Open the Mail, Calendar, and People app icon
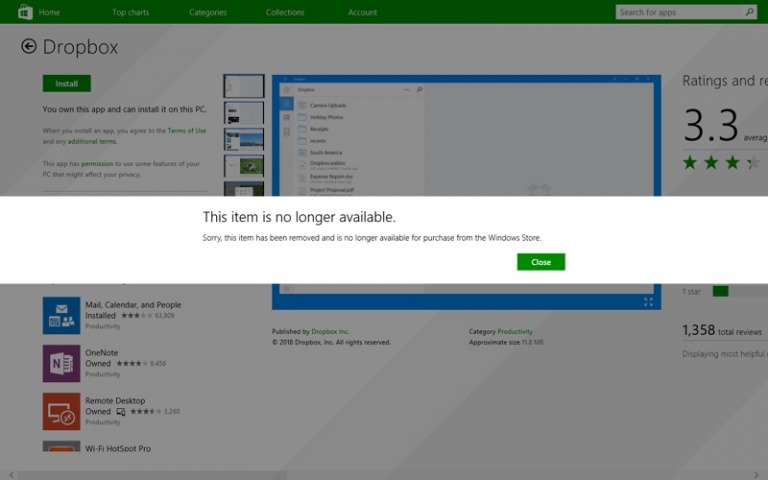 click(x=61, y=315)
